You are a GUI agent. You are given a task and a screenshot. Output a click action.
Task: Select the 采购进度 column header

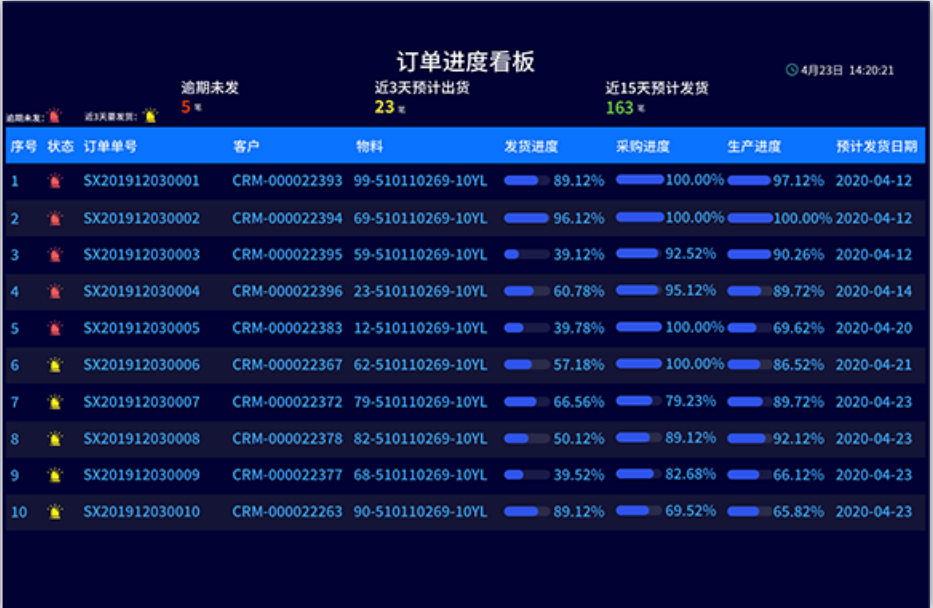pyautogui.click(x=642, y=146)
